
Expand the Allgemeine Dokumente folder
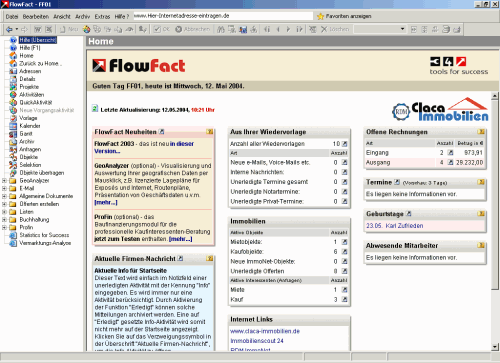pyautogui.click(x=4, y=196)
